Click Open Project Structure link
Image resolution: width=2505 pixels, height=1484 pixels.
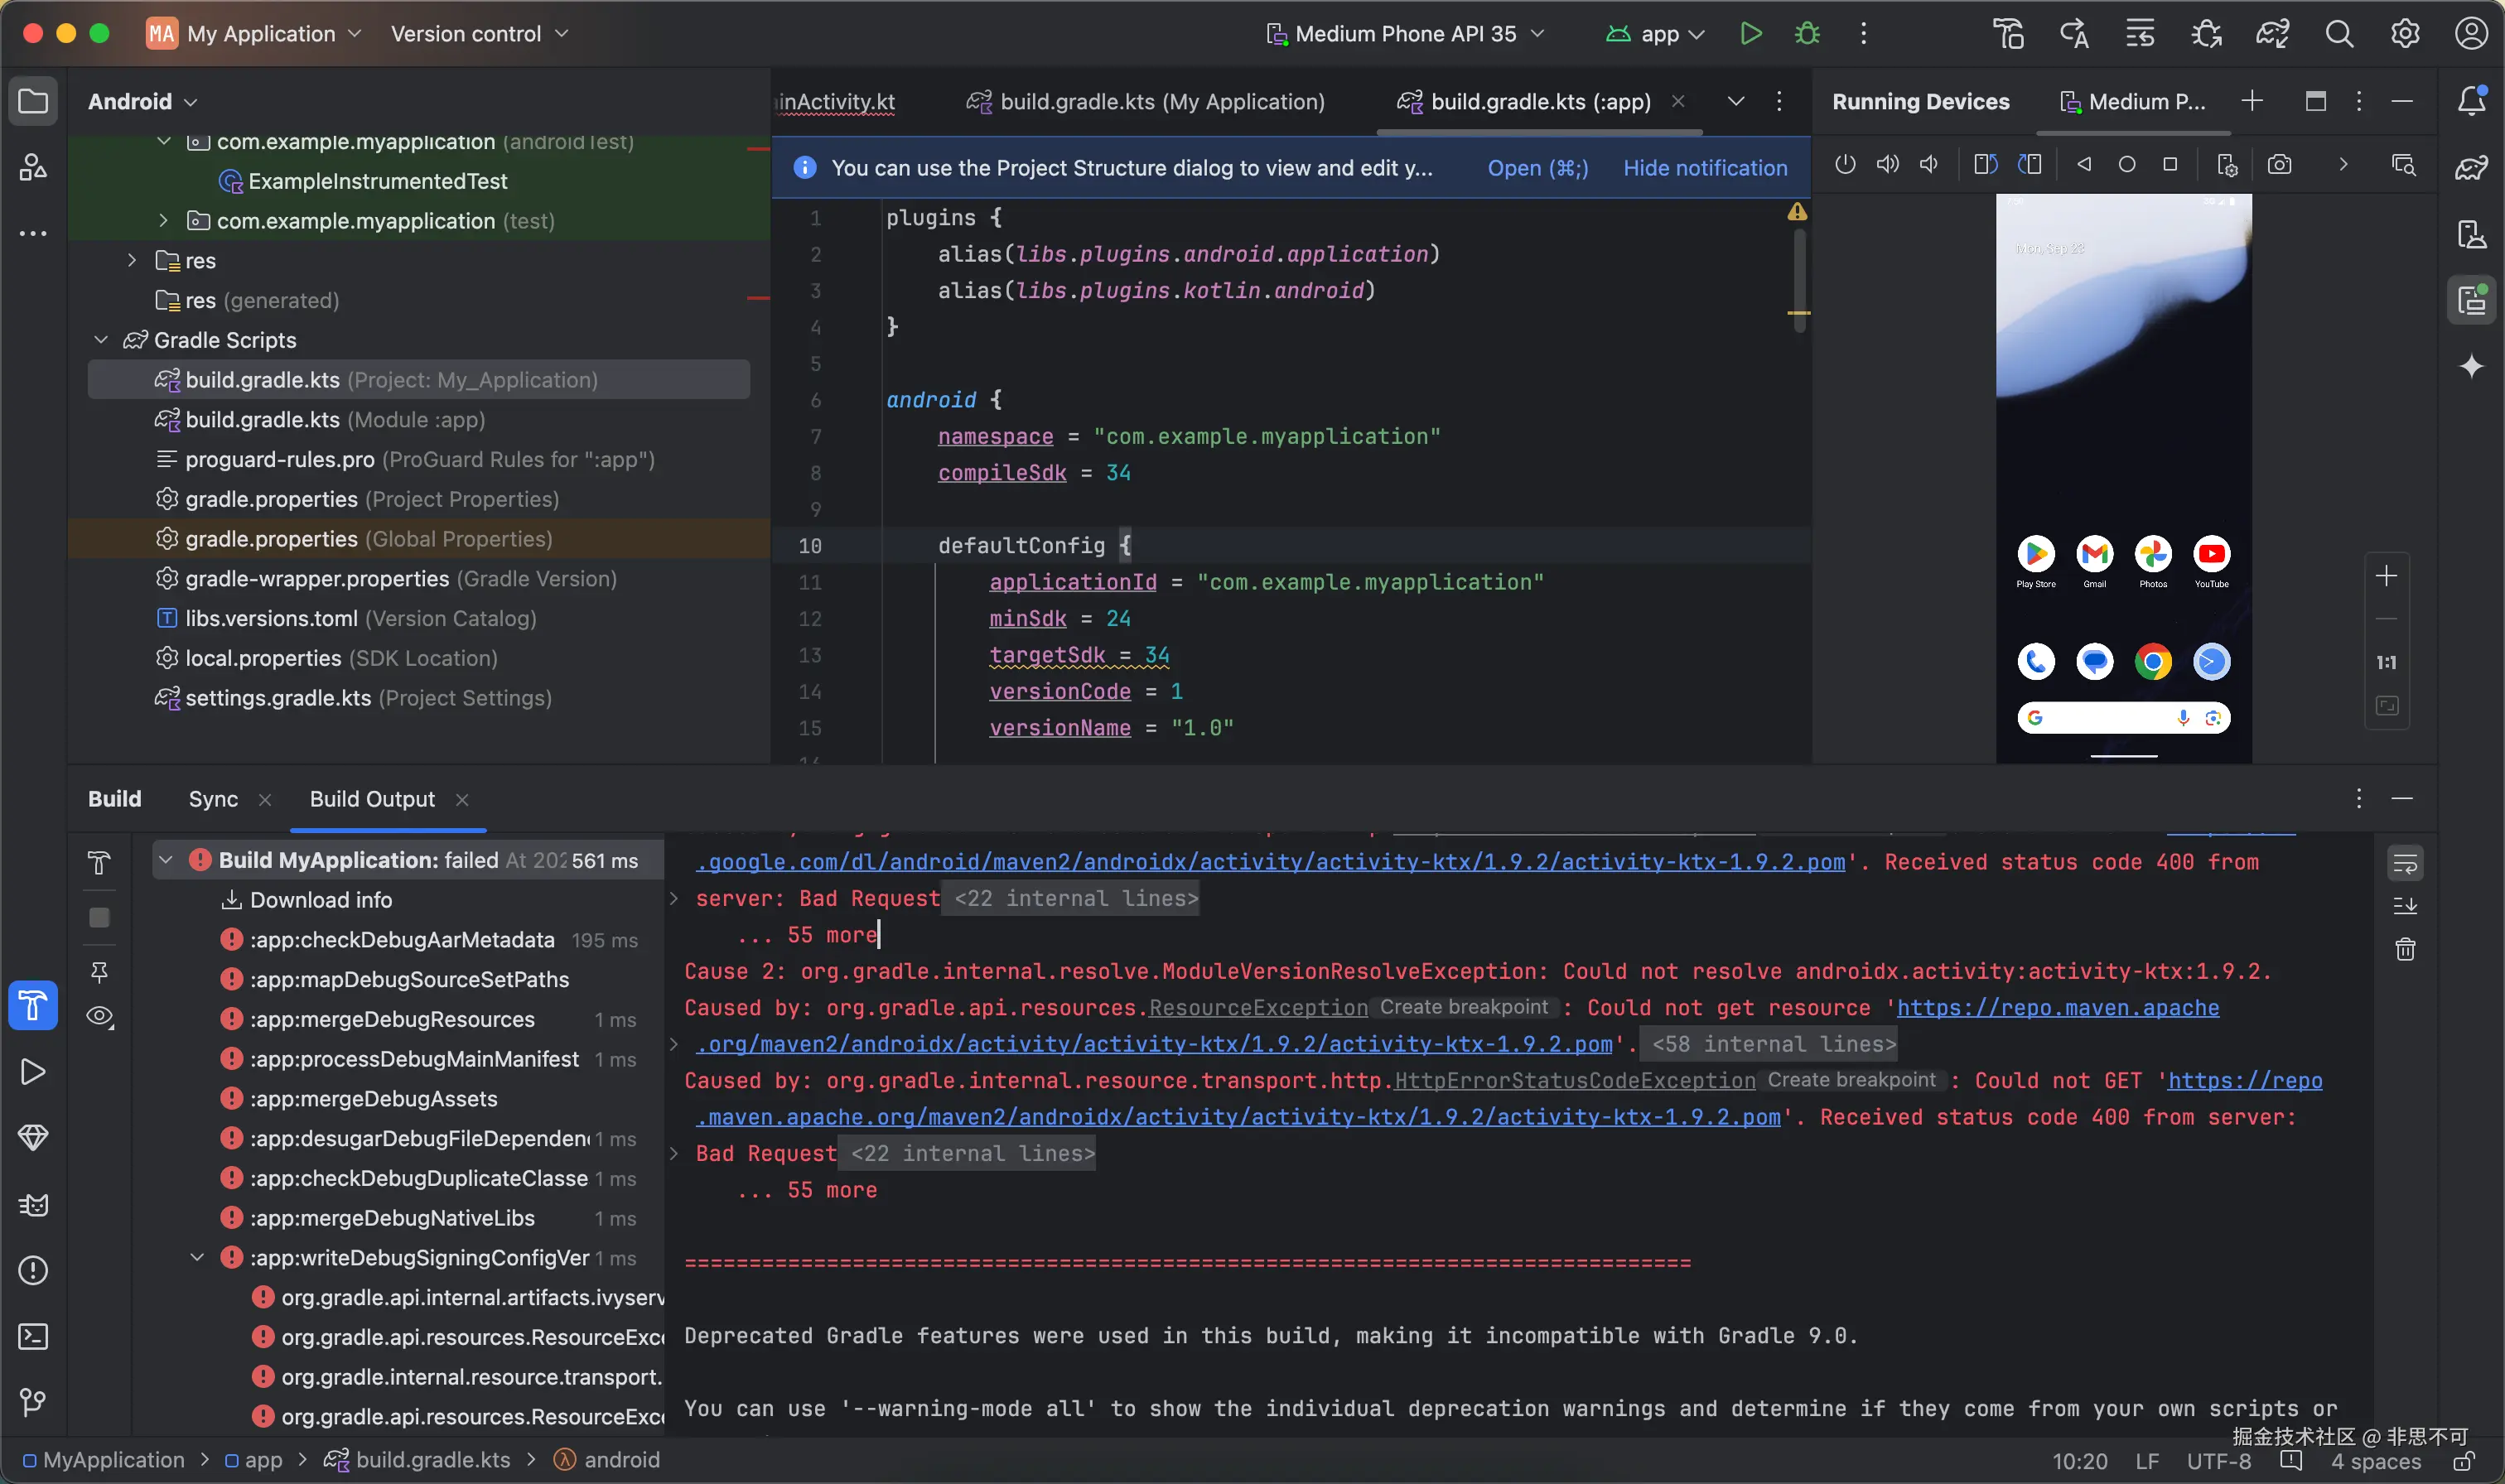[1537, 168]
